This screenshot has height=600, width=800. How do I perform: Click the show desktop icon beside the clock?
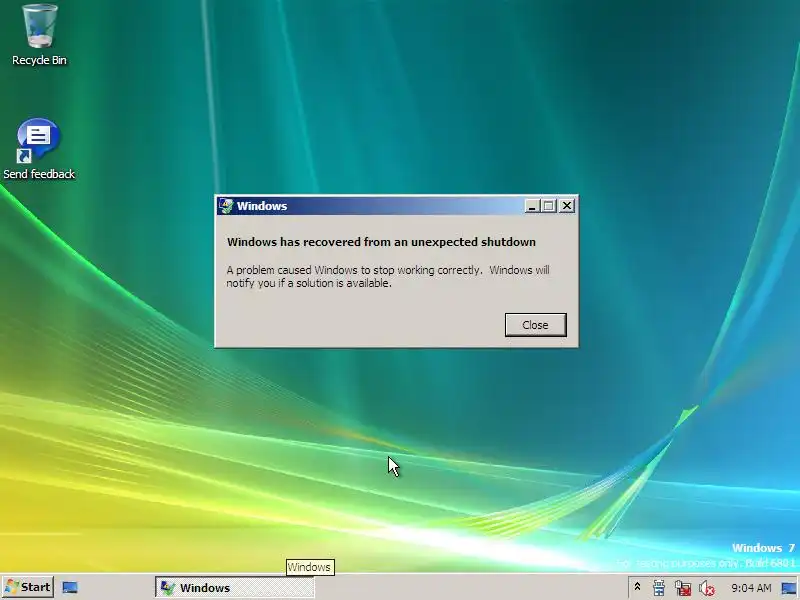tap(789, 588)
